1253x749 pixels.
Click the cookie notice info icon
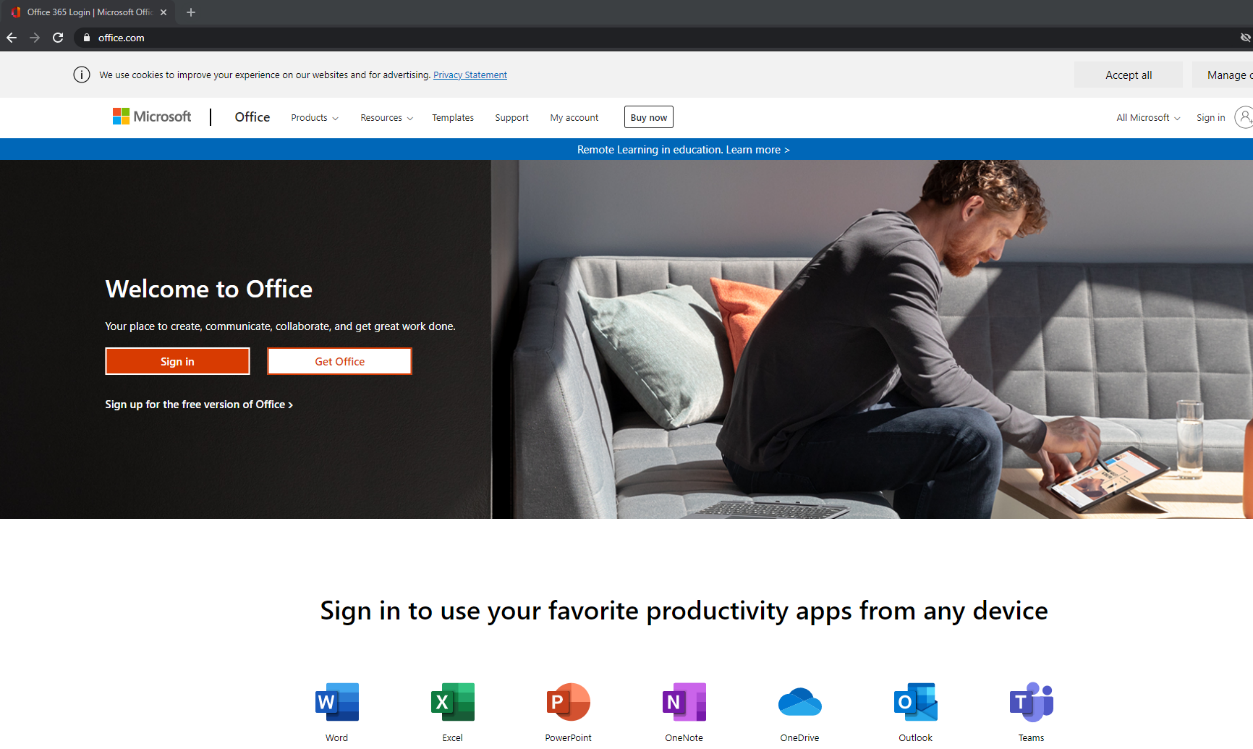point(82,75)
